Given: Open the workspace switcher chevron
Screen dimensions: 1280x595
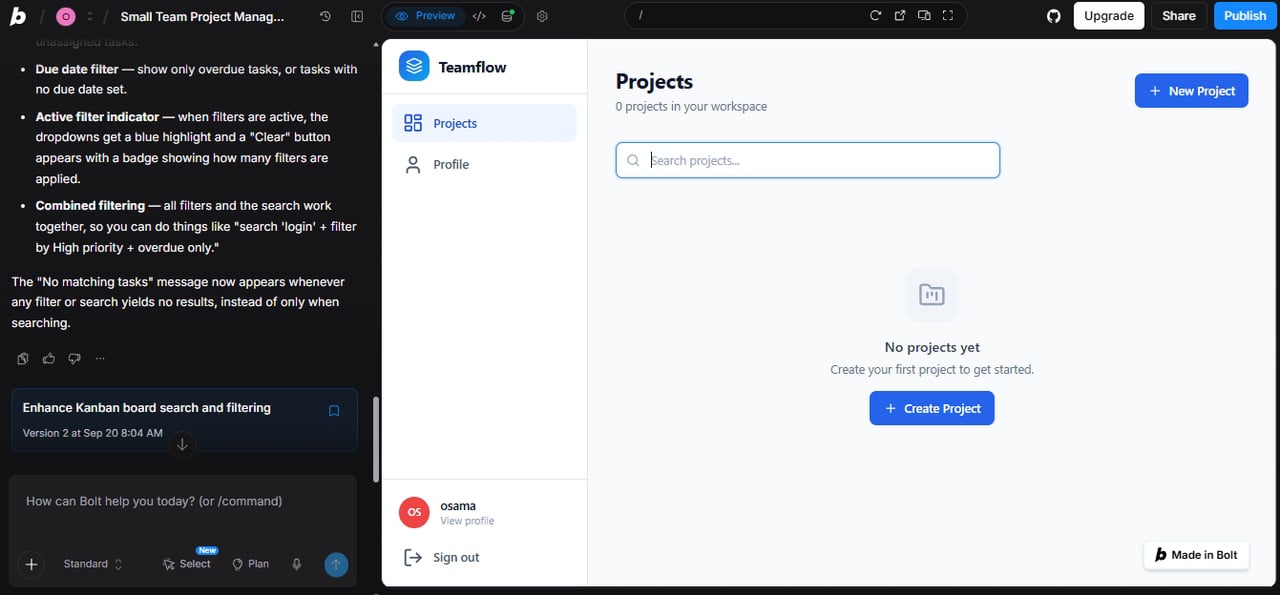Looking at the screenshot, I should coord(90,16).
